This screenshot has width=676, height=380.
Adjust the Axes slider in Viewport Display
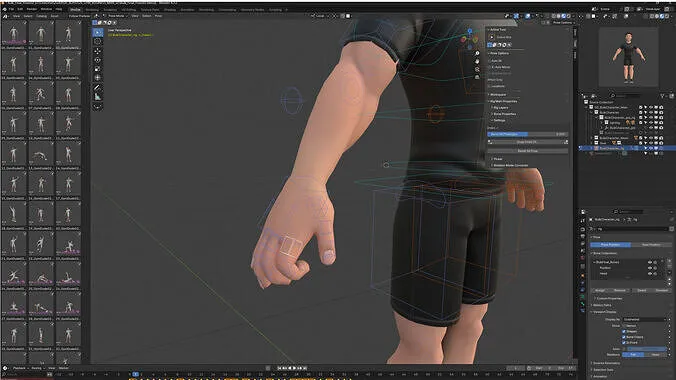646,349
